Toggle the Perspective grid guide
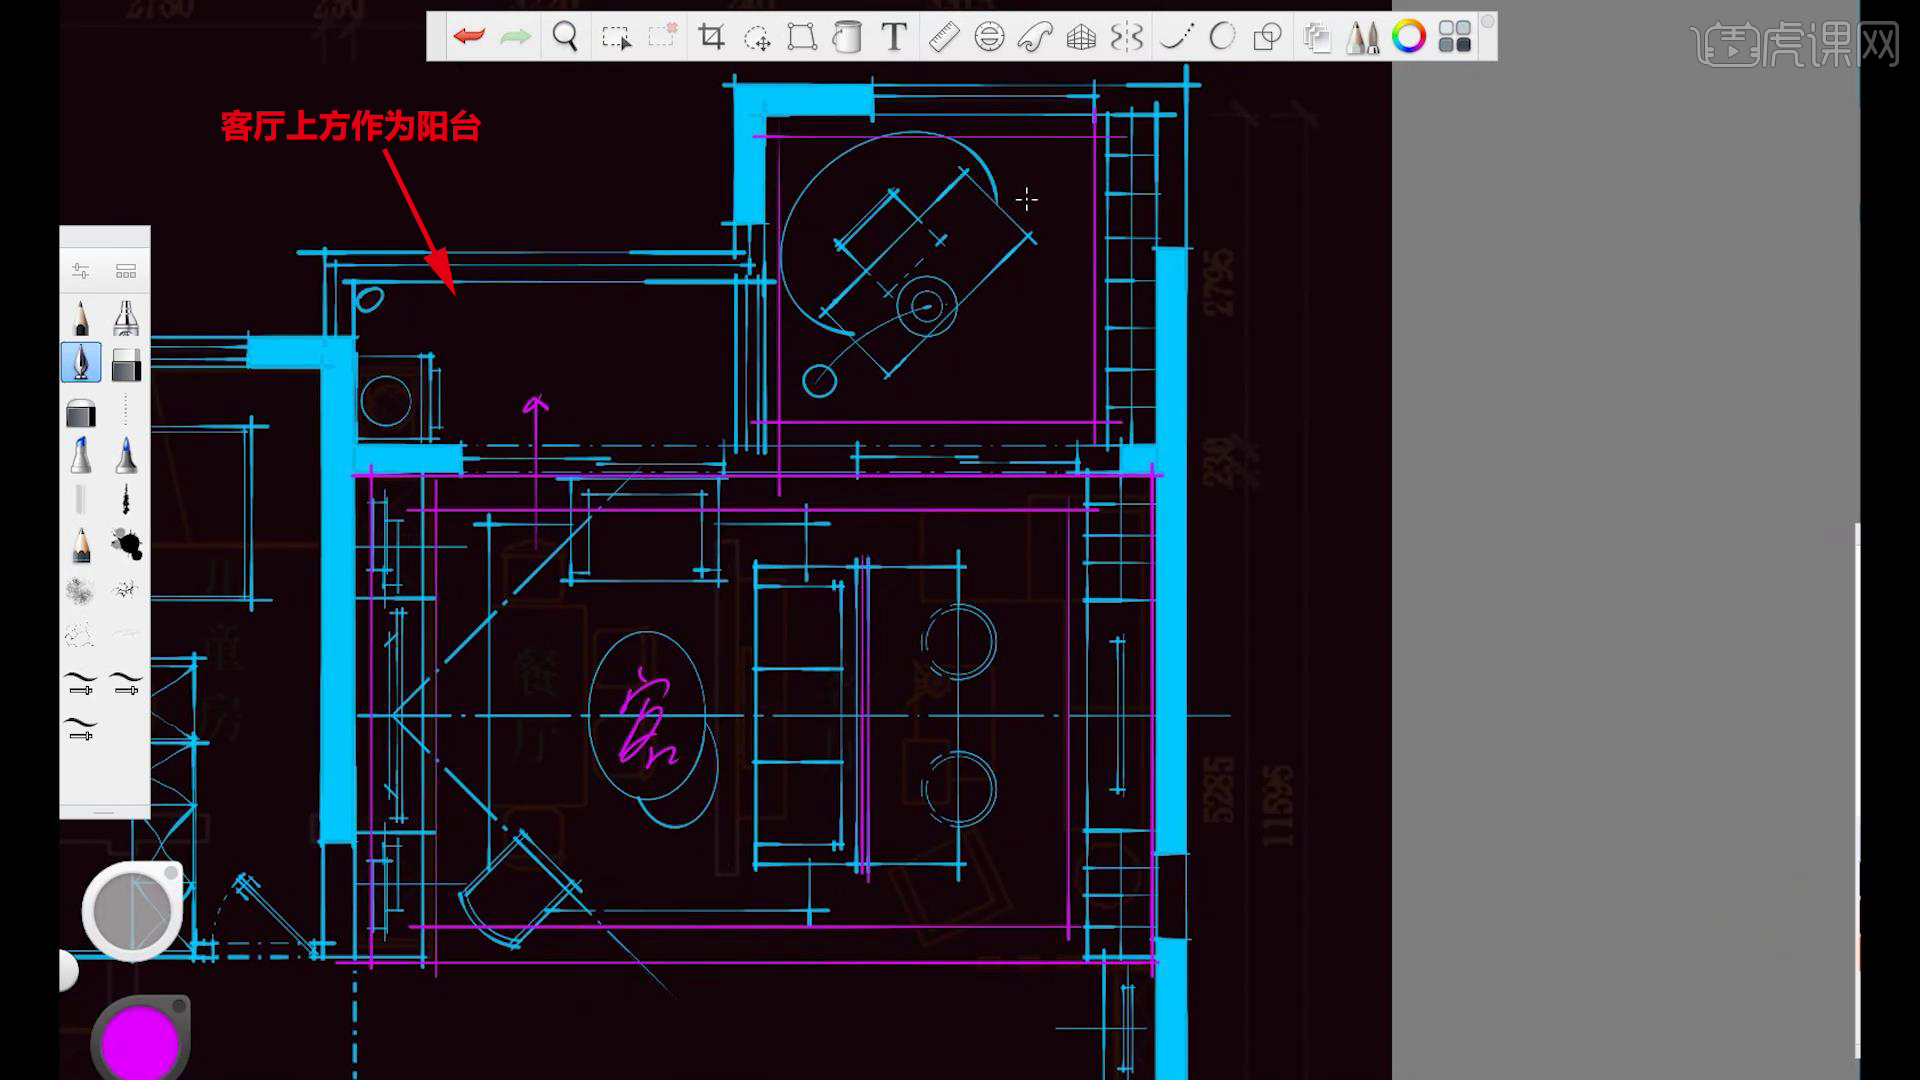The height and width of the screenshot is (1080, 1920). tap(1081, 37)
